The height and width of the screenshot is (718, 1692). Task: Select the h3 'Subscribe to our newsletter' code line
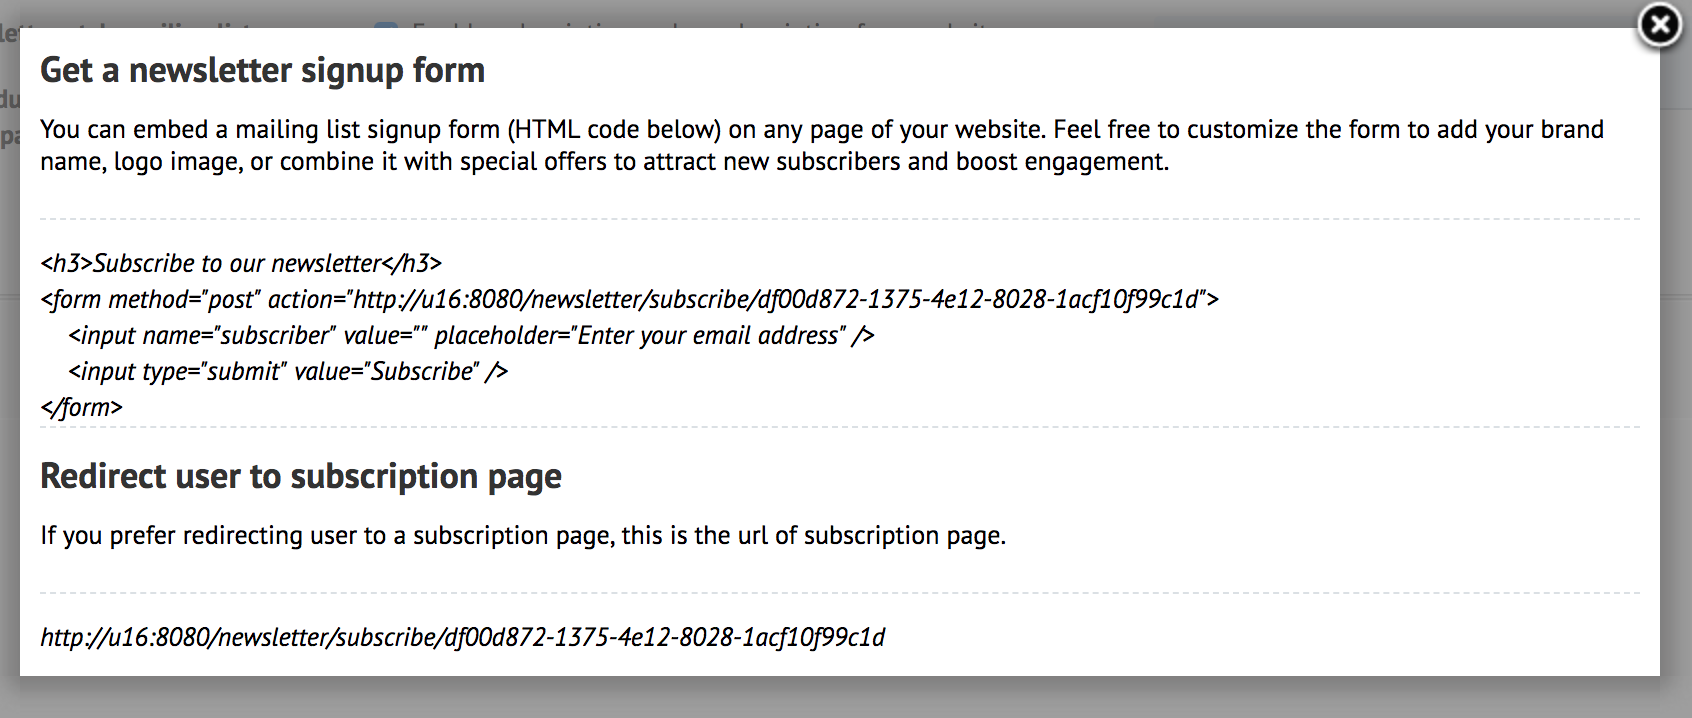241,263
